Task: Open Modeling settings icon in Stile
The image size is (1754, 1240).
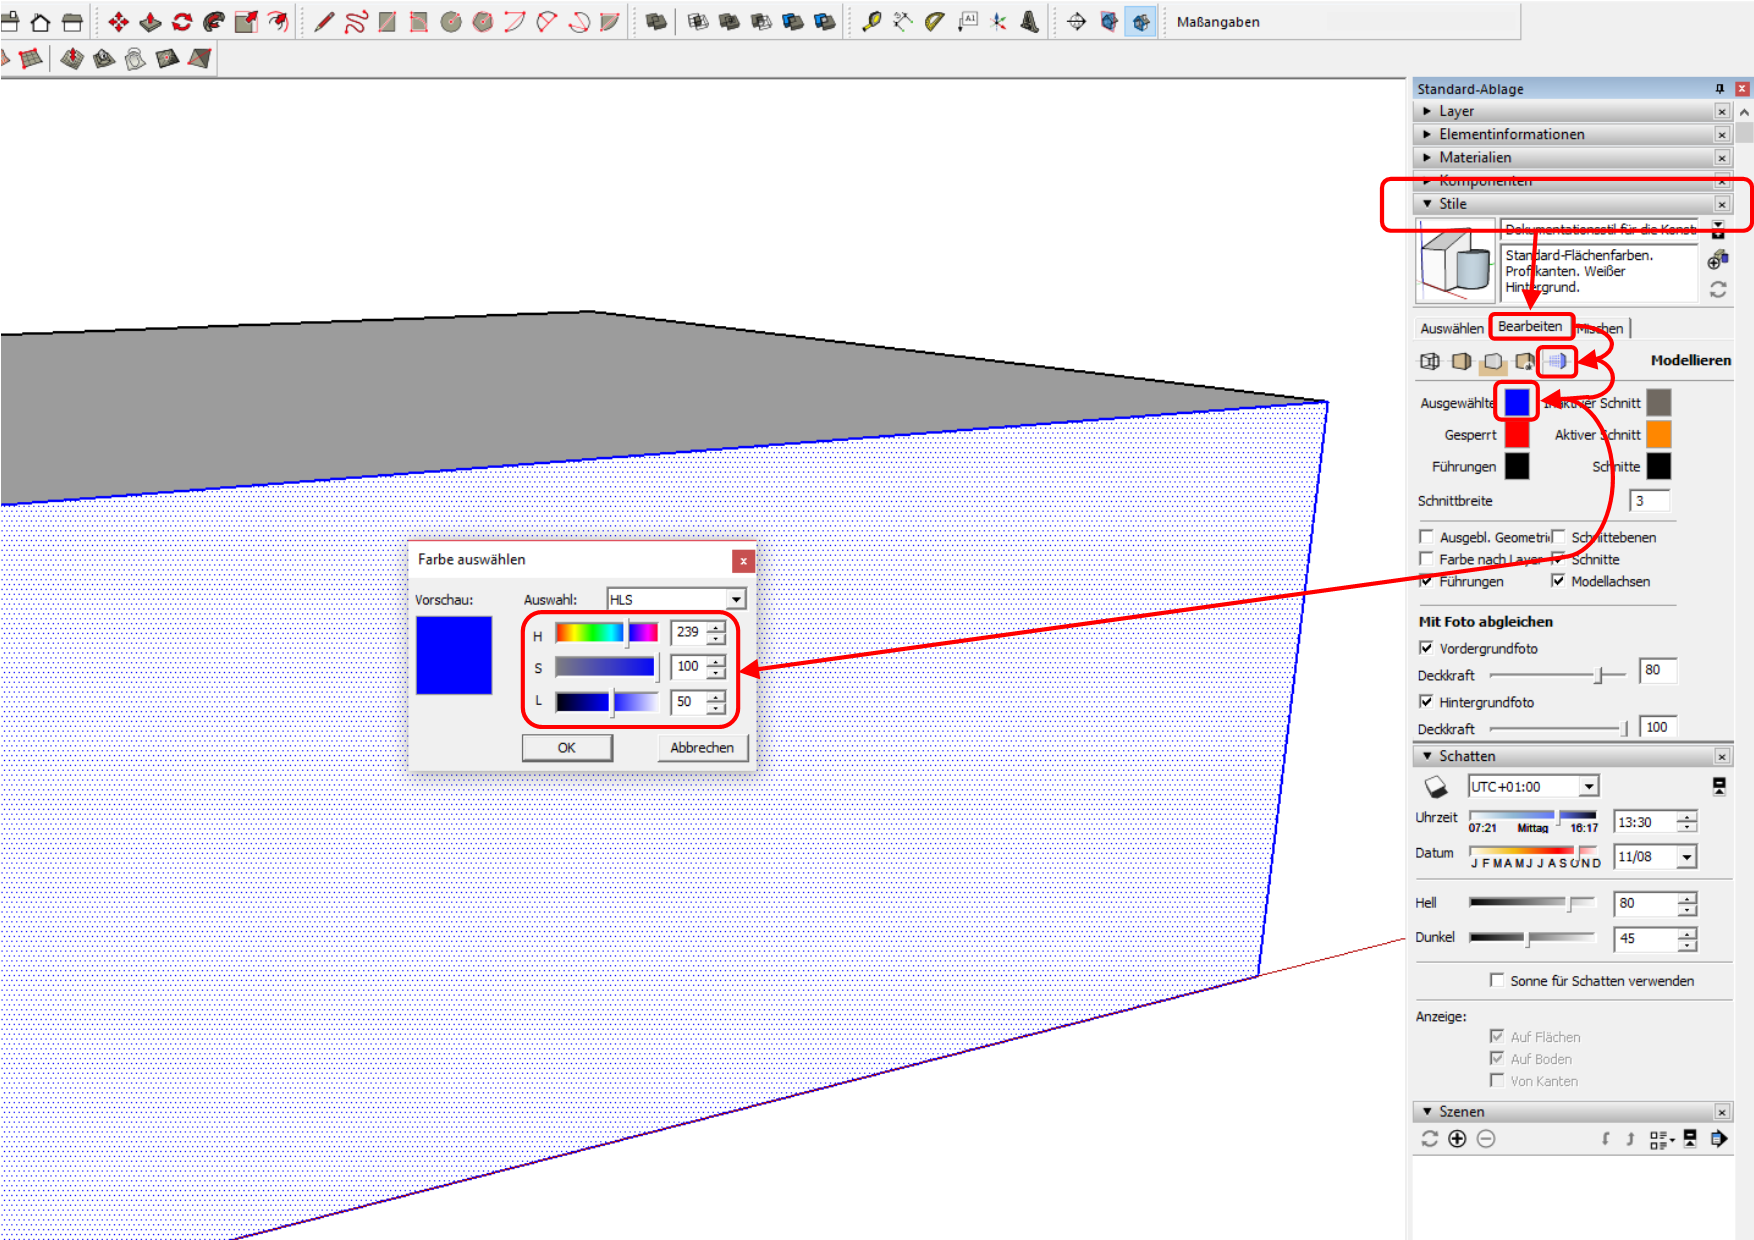Action: click(x=1557, y=361)
